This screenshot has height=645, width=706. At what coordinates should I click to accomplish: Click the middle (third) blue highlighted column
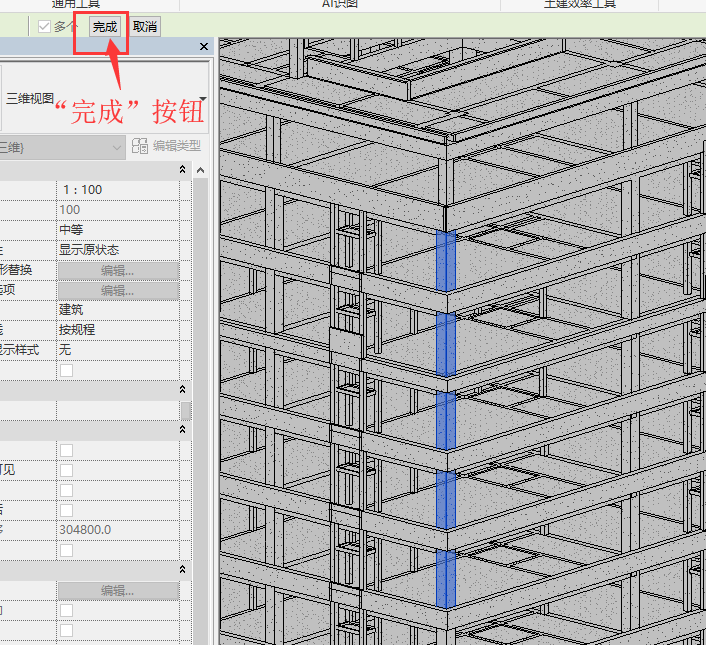446,420
